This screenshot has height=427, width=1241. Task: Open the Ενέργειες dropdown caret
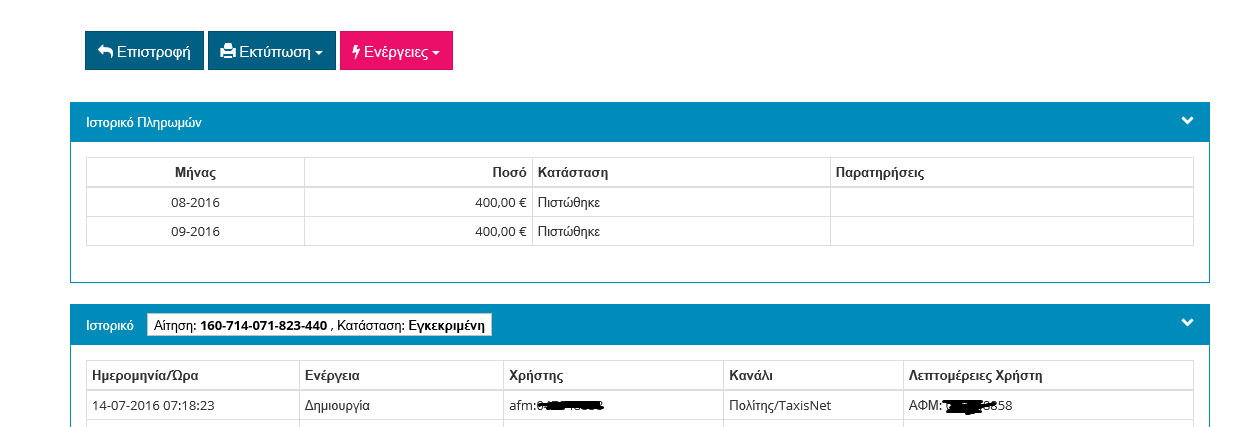pos(436,52)
